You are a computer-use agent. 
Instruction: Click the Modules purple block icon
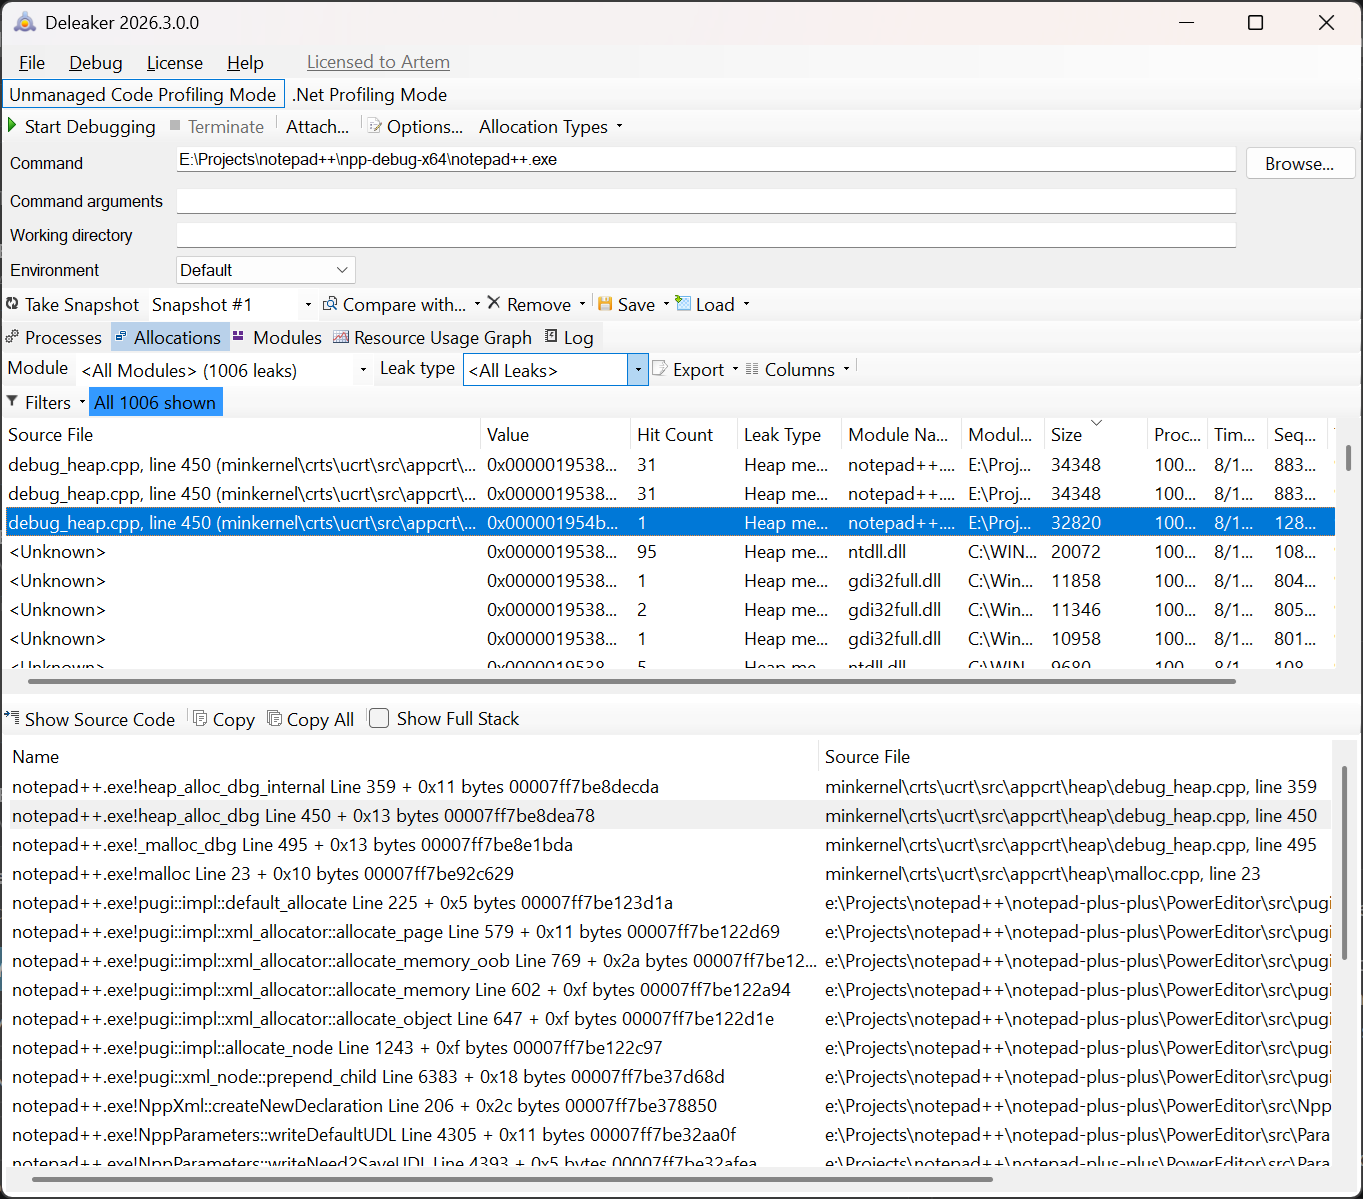238,337
